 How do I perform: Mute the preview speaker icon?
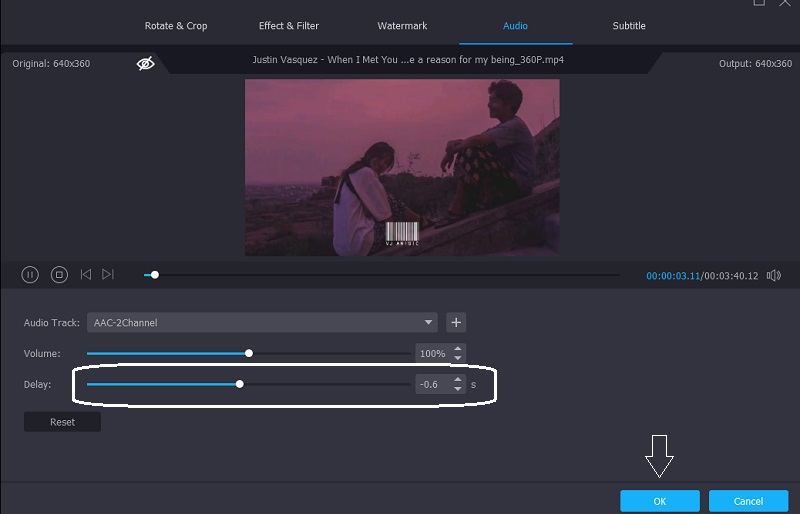coord(773,274)
